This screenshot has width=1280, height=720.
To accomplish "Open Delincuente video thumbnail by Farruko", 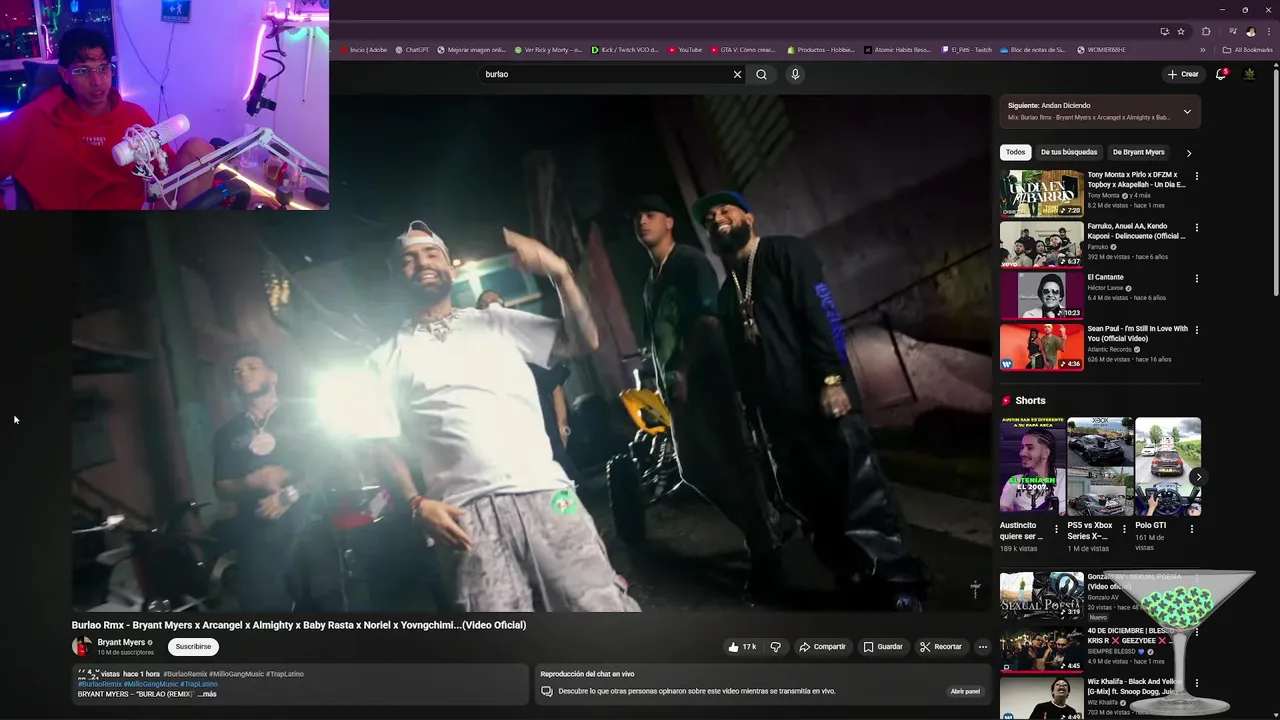I will pos(1041,244).
